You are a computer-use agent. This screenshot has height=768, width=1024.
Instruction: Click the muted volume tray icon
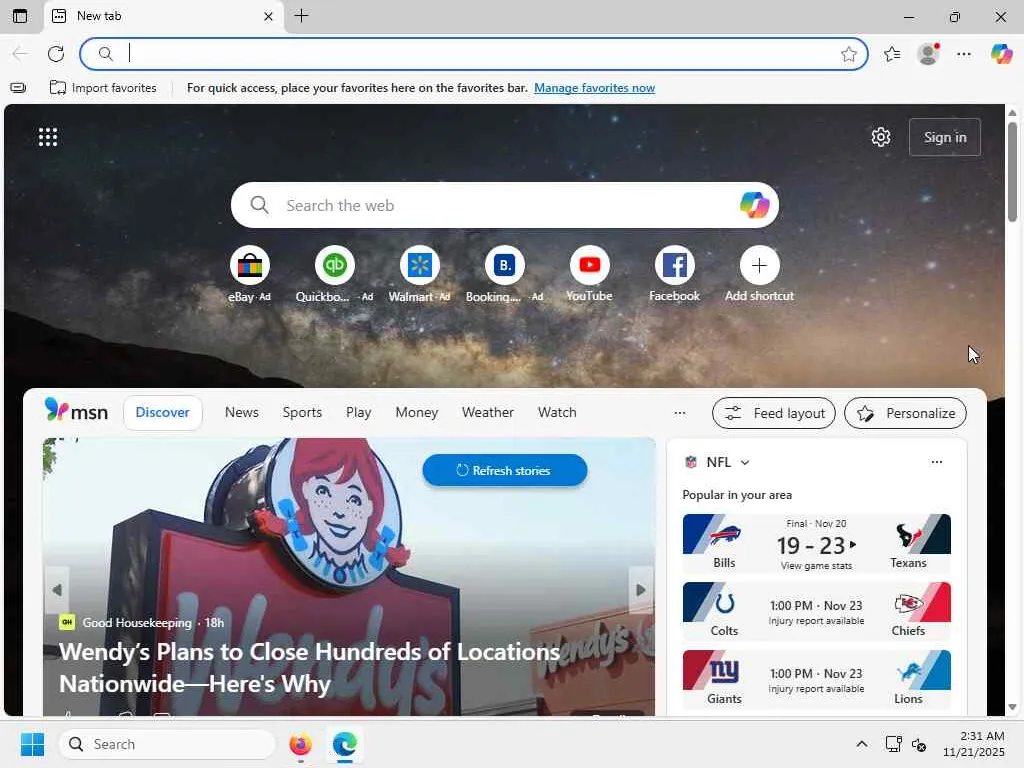919,744
